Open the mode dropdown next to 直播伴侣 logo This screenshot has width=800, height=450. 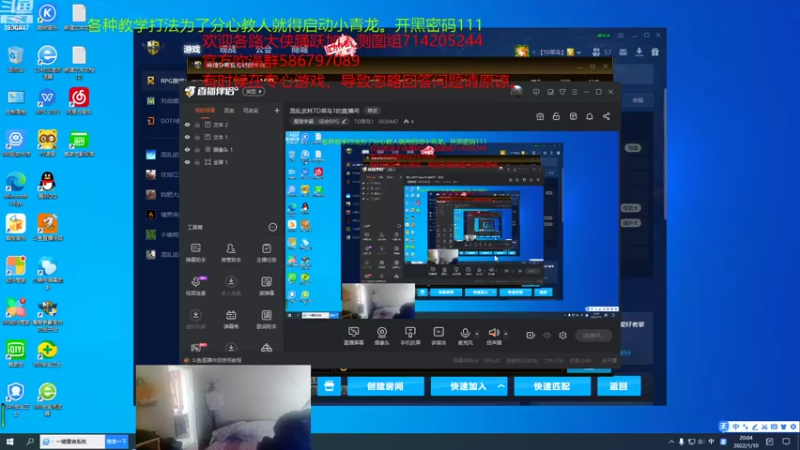(254, 92)
